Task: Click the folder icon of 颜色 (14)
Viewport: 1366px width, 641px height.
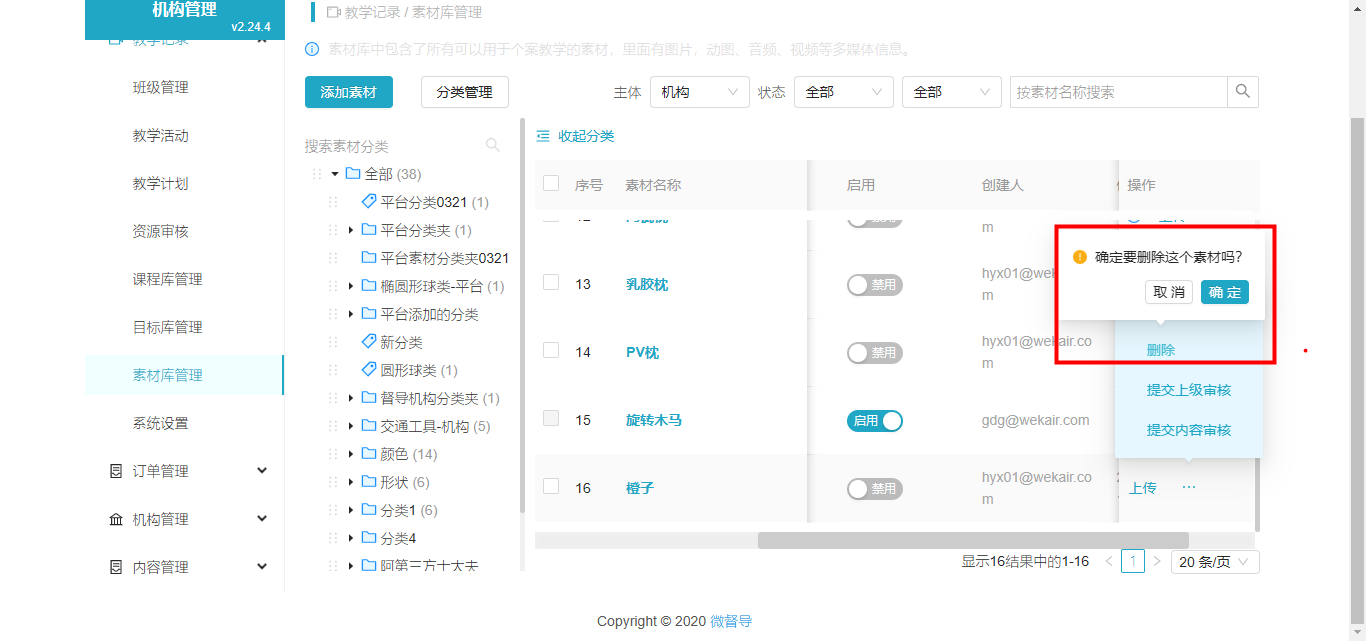Action: tap(368, 454)
